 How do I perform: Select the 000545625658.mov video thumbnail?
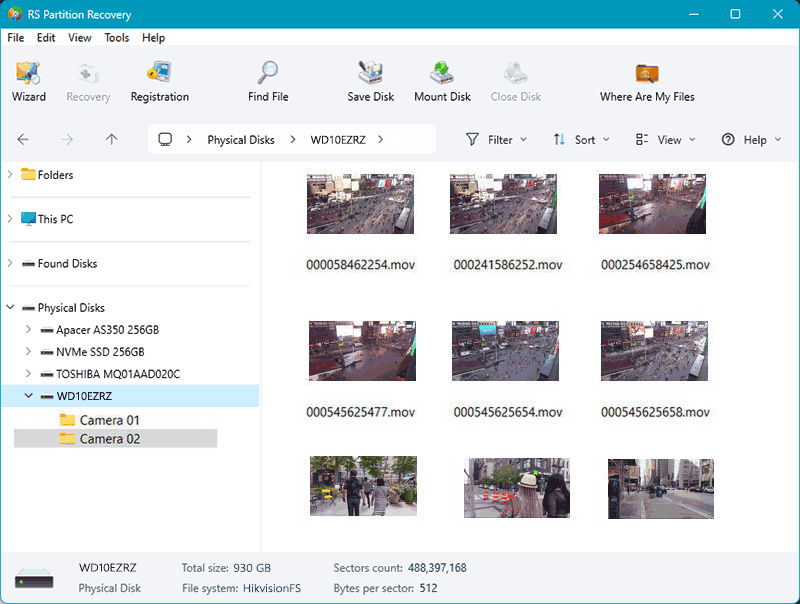655,351
